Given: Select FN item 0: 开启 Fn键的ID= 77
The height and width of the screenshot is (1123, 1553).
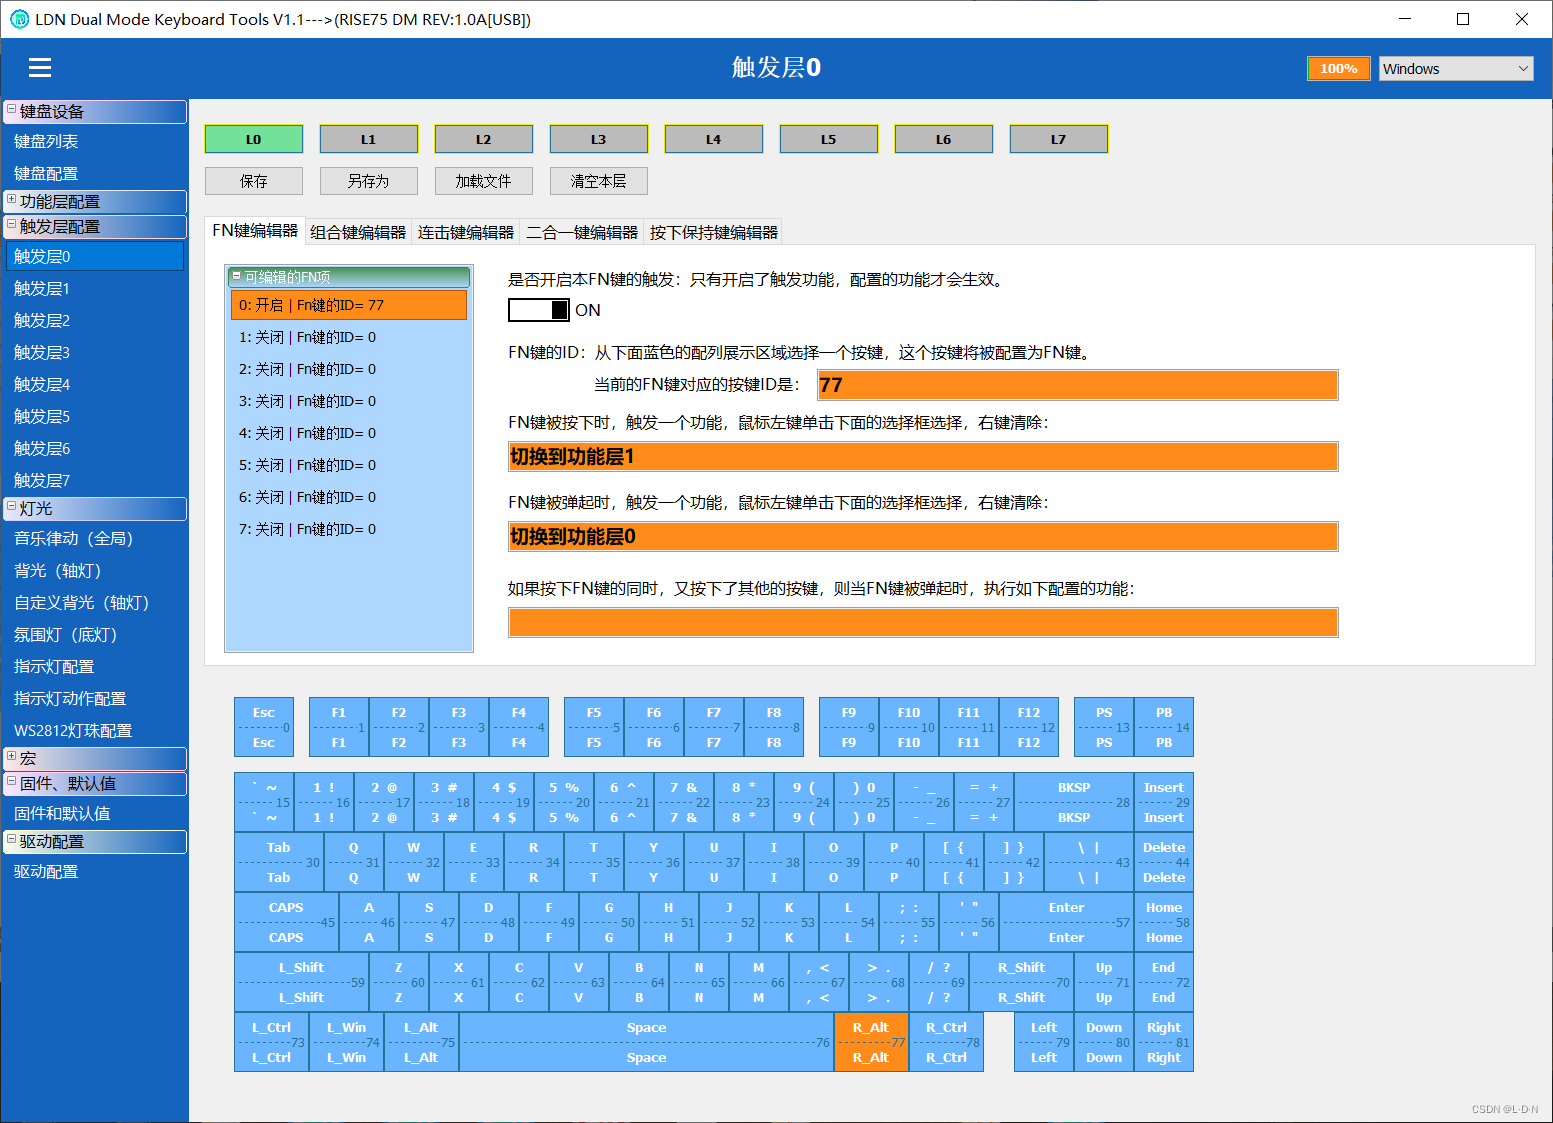Looking at the screenshot, I should pyautogui.click(x=349, y=305).
